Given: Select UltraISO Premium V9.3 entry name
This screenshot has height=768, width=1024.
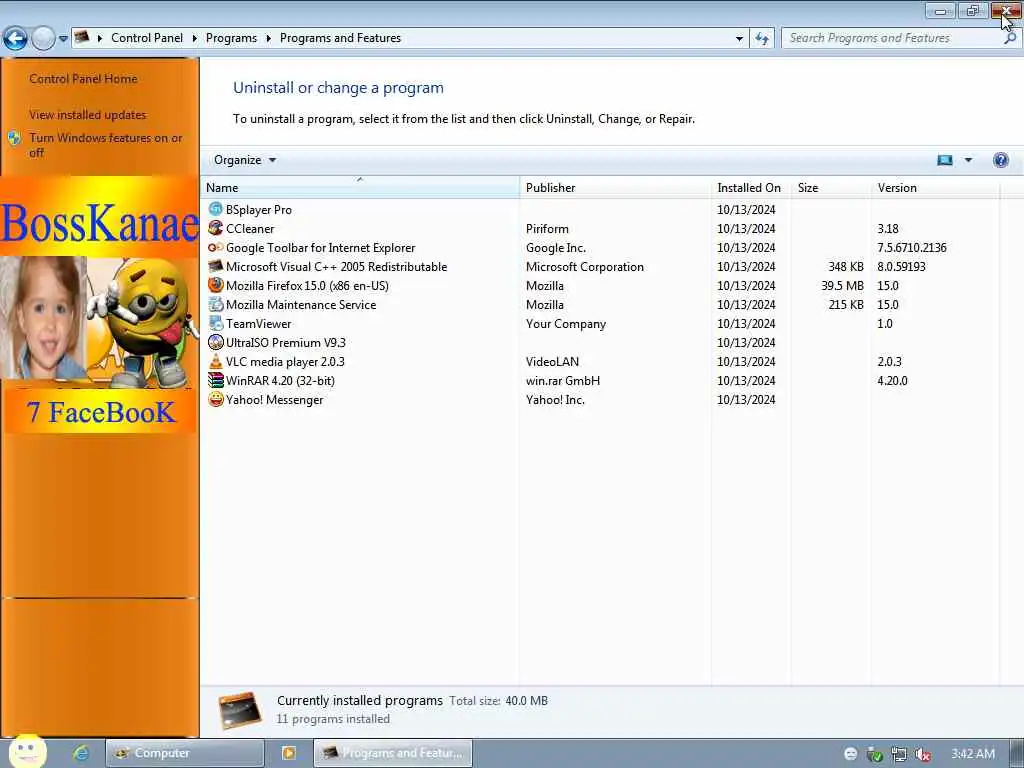Looking at the screenshot, I should click(x=285, y=342).
